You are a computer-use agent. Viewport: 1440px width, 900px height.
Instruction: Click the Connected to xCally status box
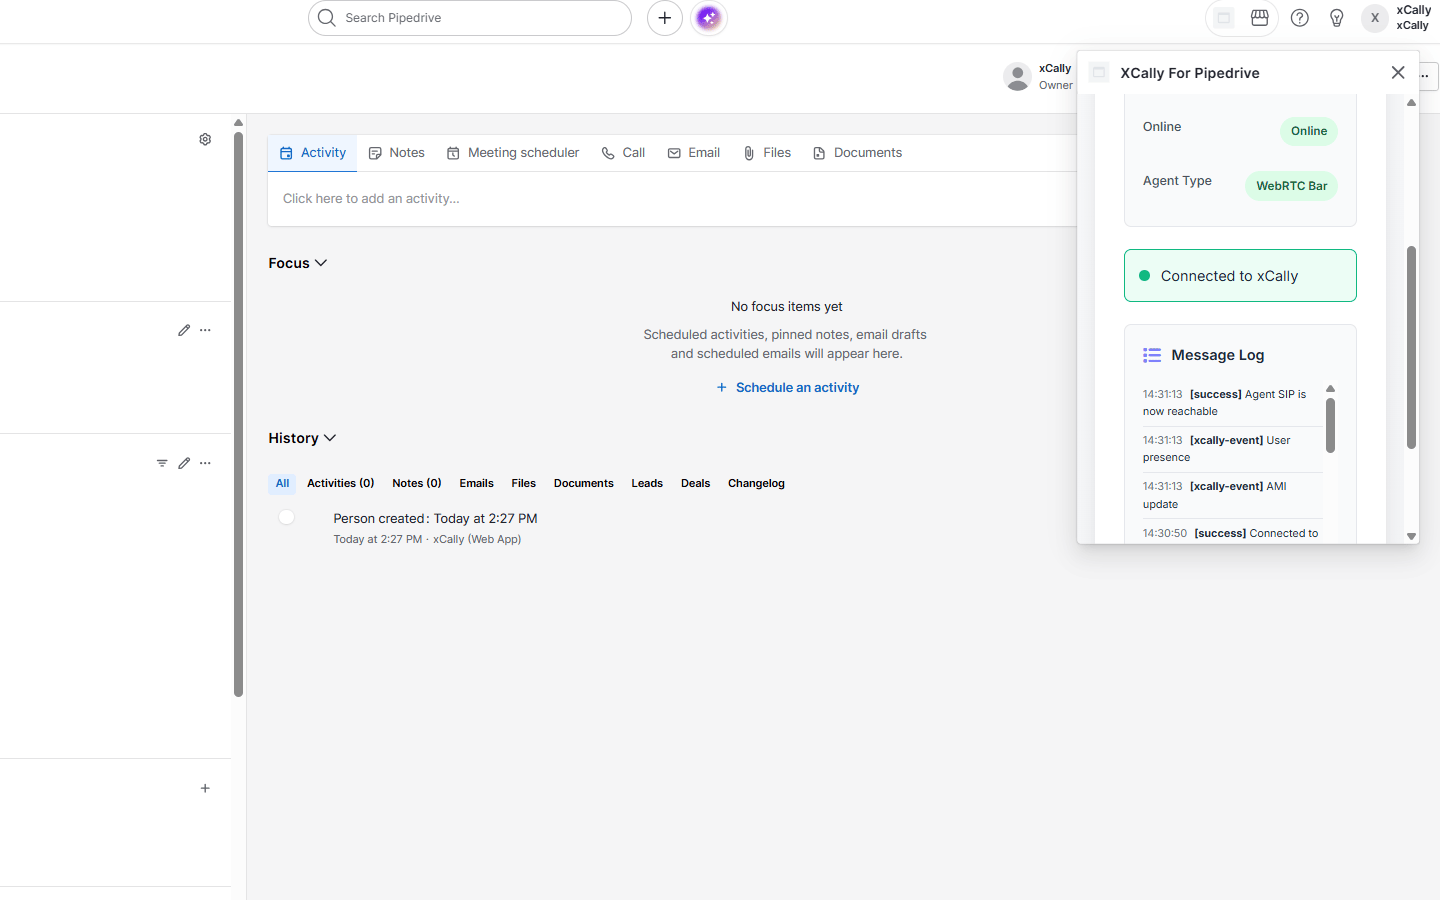(x=1240, y=276)
